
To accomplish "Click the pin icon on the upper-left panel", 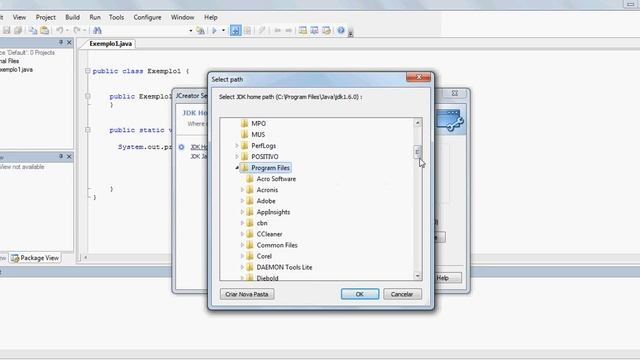I will [x=61, y=42].
